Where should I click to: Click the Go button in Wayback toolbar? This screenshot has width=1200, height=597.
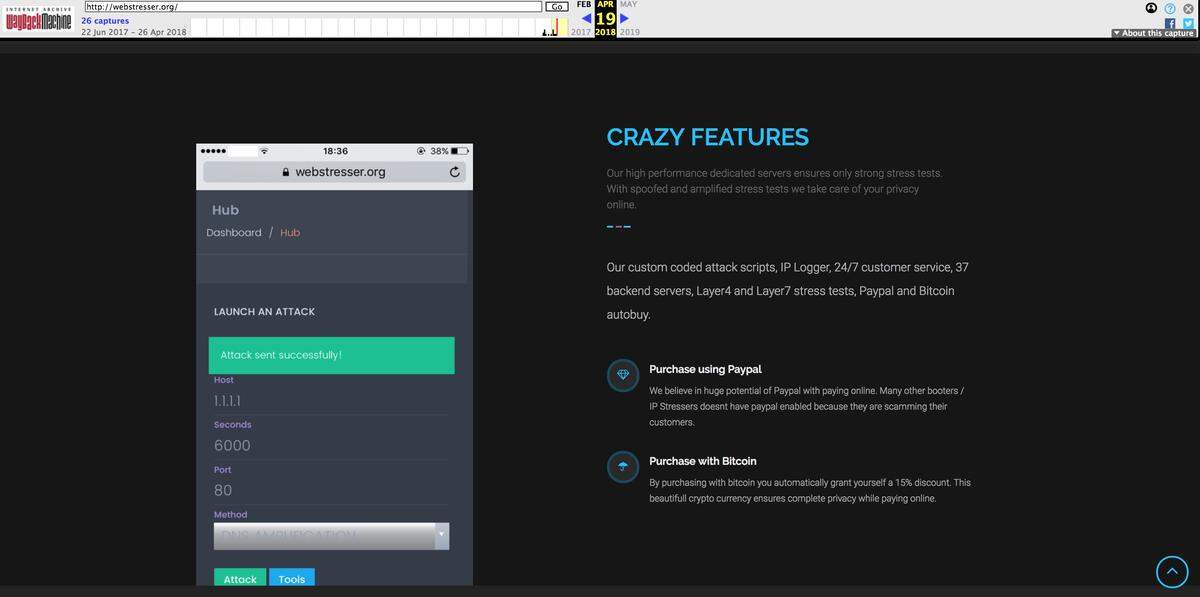556,6
